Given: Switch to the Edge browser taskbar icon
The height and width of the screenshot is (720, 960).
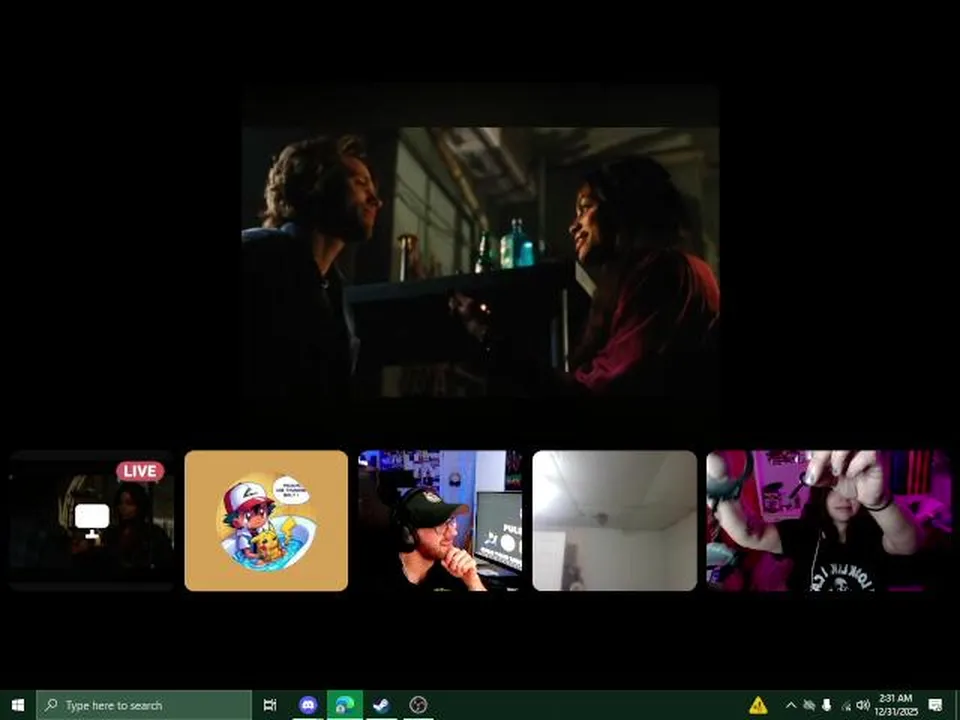Looking at the screenshot, I should pyautogui.click(x=345, y=705).
